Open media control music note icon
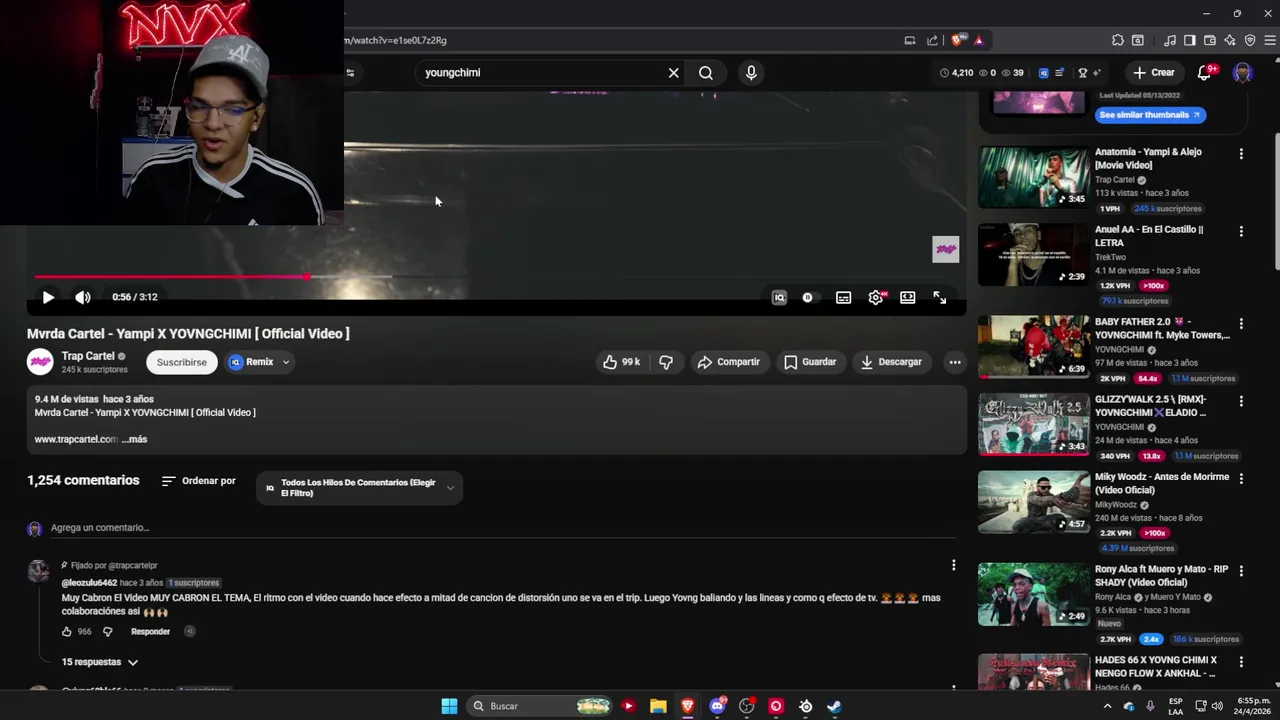1280x720 pixels. pos(1170,40)
